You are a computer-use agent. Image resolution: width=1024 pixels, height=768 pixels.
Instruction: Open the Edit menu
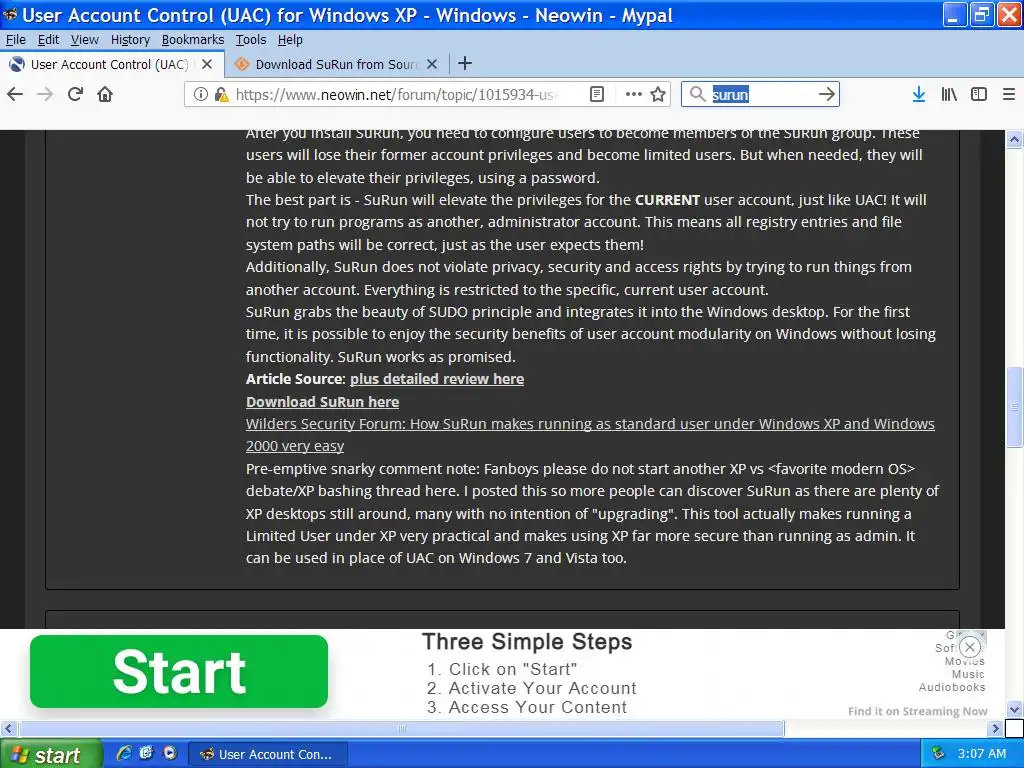48,40
